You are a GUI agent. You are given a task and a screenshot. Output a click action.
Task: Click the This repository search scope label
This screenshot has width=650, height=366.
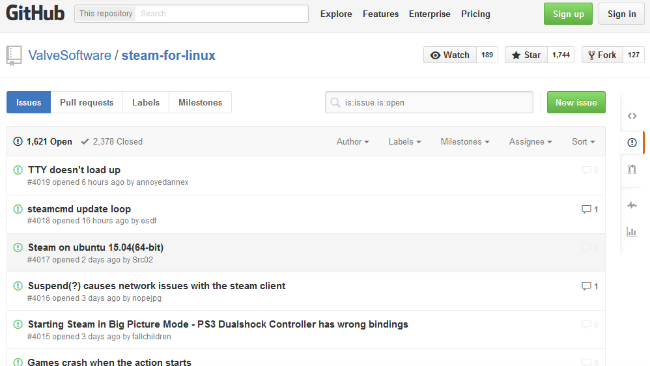pos(106,14)
